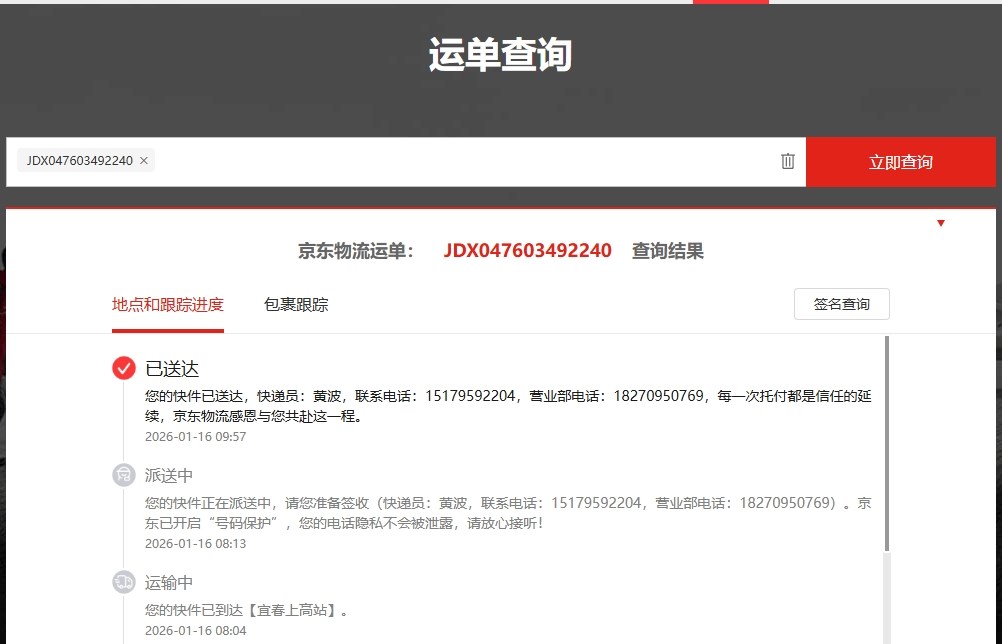The width and height of the screenshot is (1002, 644).
Task: Click the 2026-01-16 09:57 timestamp
Action: (x=195, y=437)
